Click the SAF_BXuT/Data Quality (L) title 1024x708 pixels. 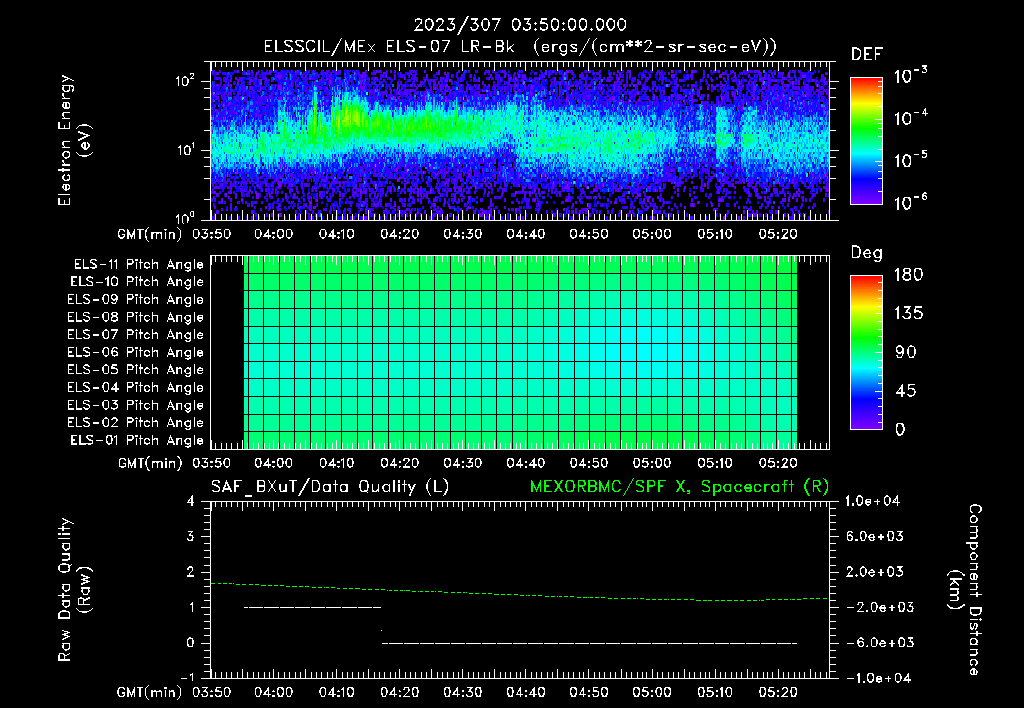(330, 487)
